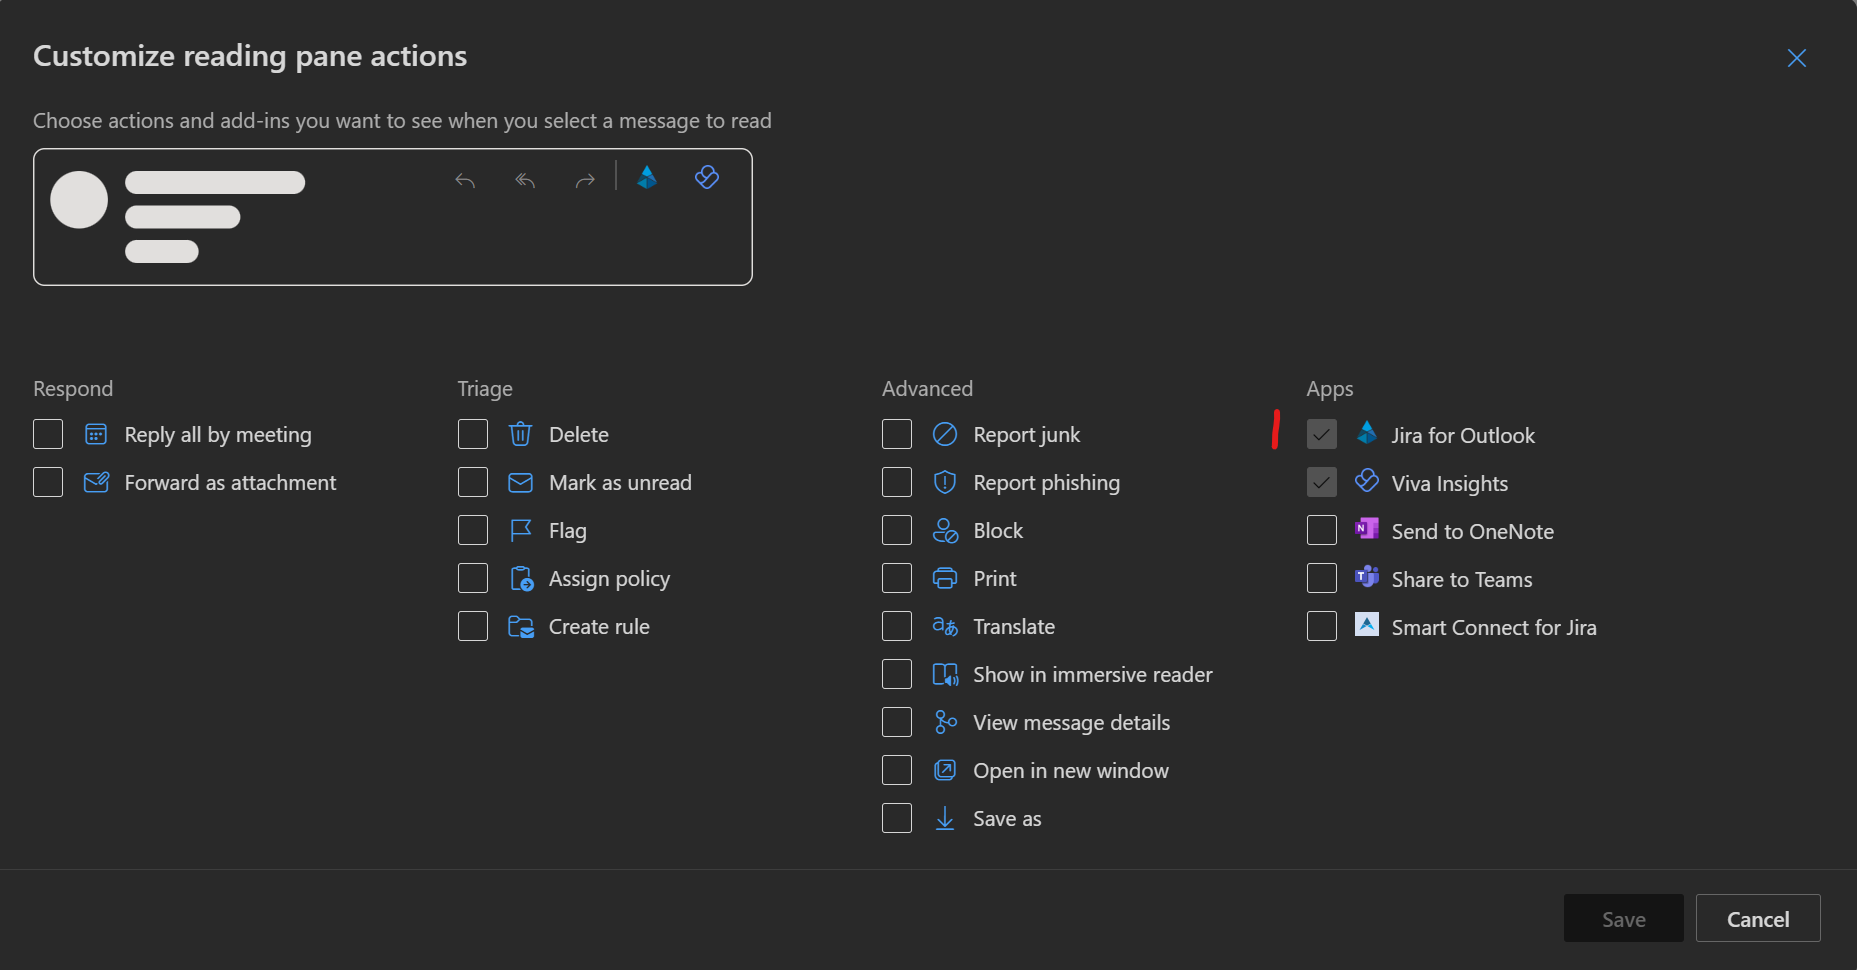This screenshot has width=1857, height=970.
Task: Click the Viva Insights icon in preview
Action: coord(707,178)
